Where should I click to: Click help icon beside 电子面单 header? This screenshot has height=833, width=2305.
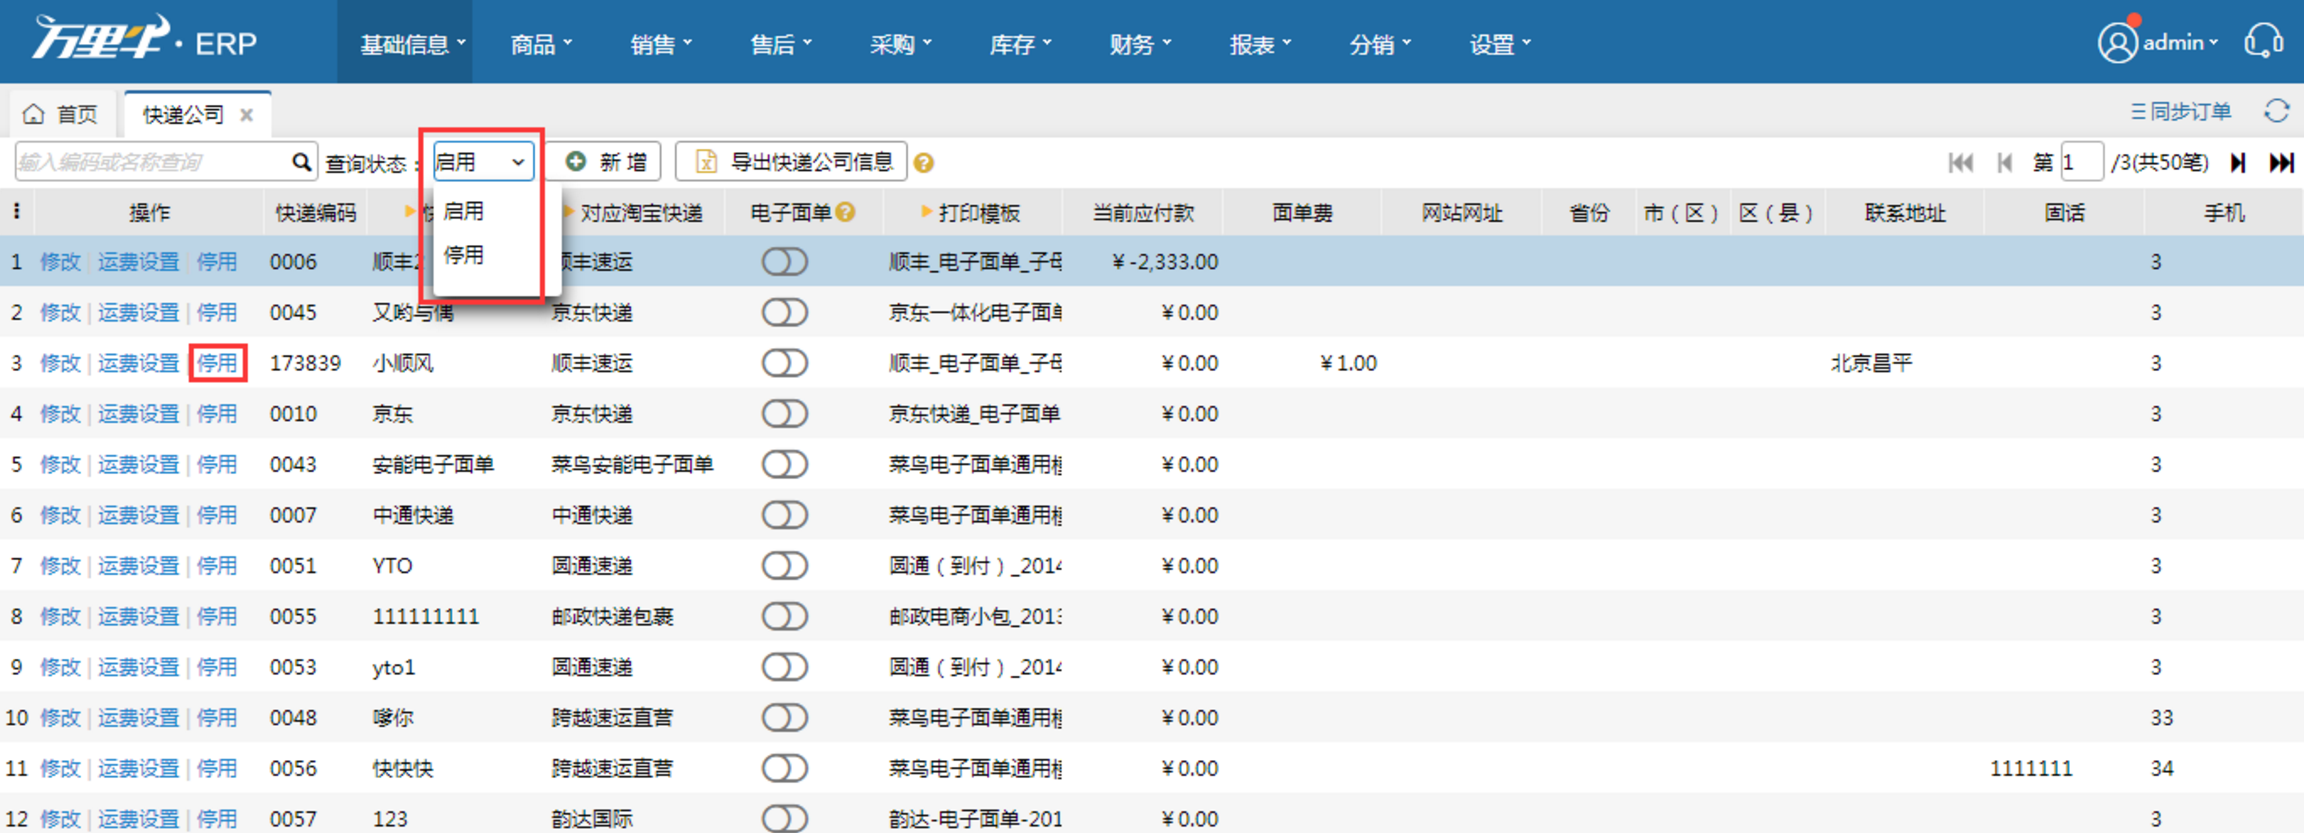846,212
